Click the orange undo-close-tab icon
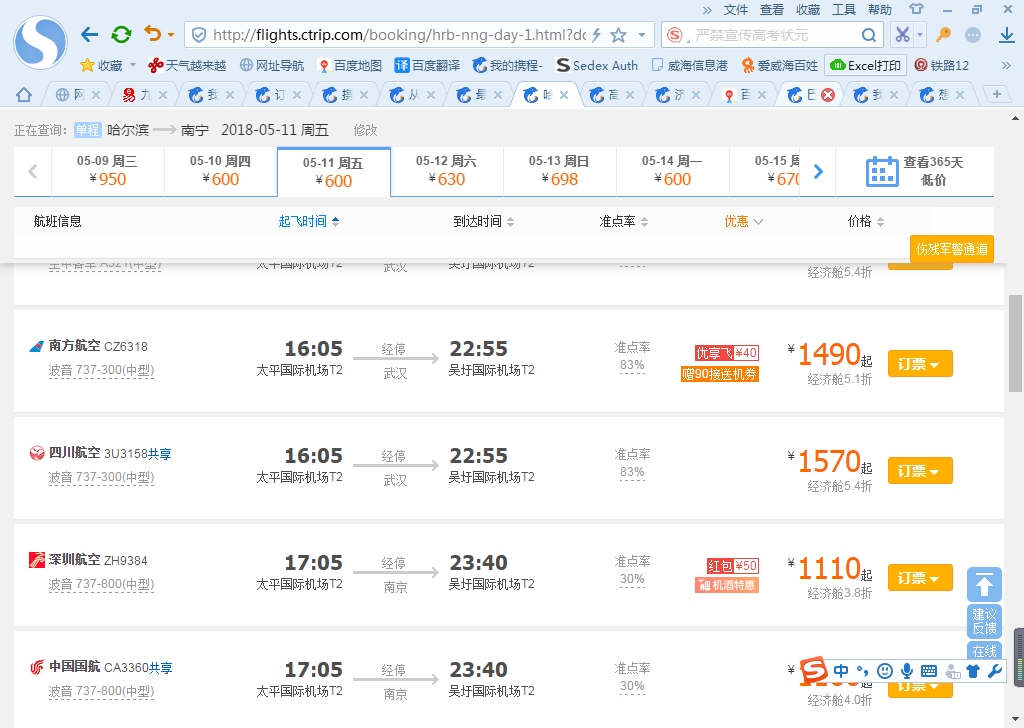The height and width of the screenshot is (728, 1024). click(152, 34)
